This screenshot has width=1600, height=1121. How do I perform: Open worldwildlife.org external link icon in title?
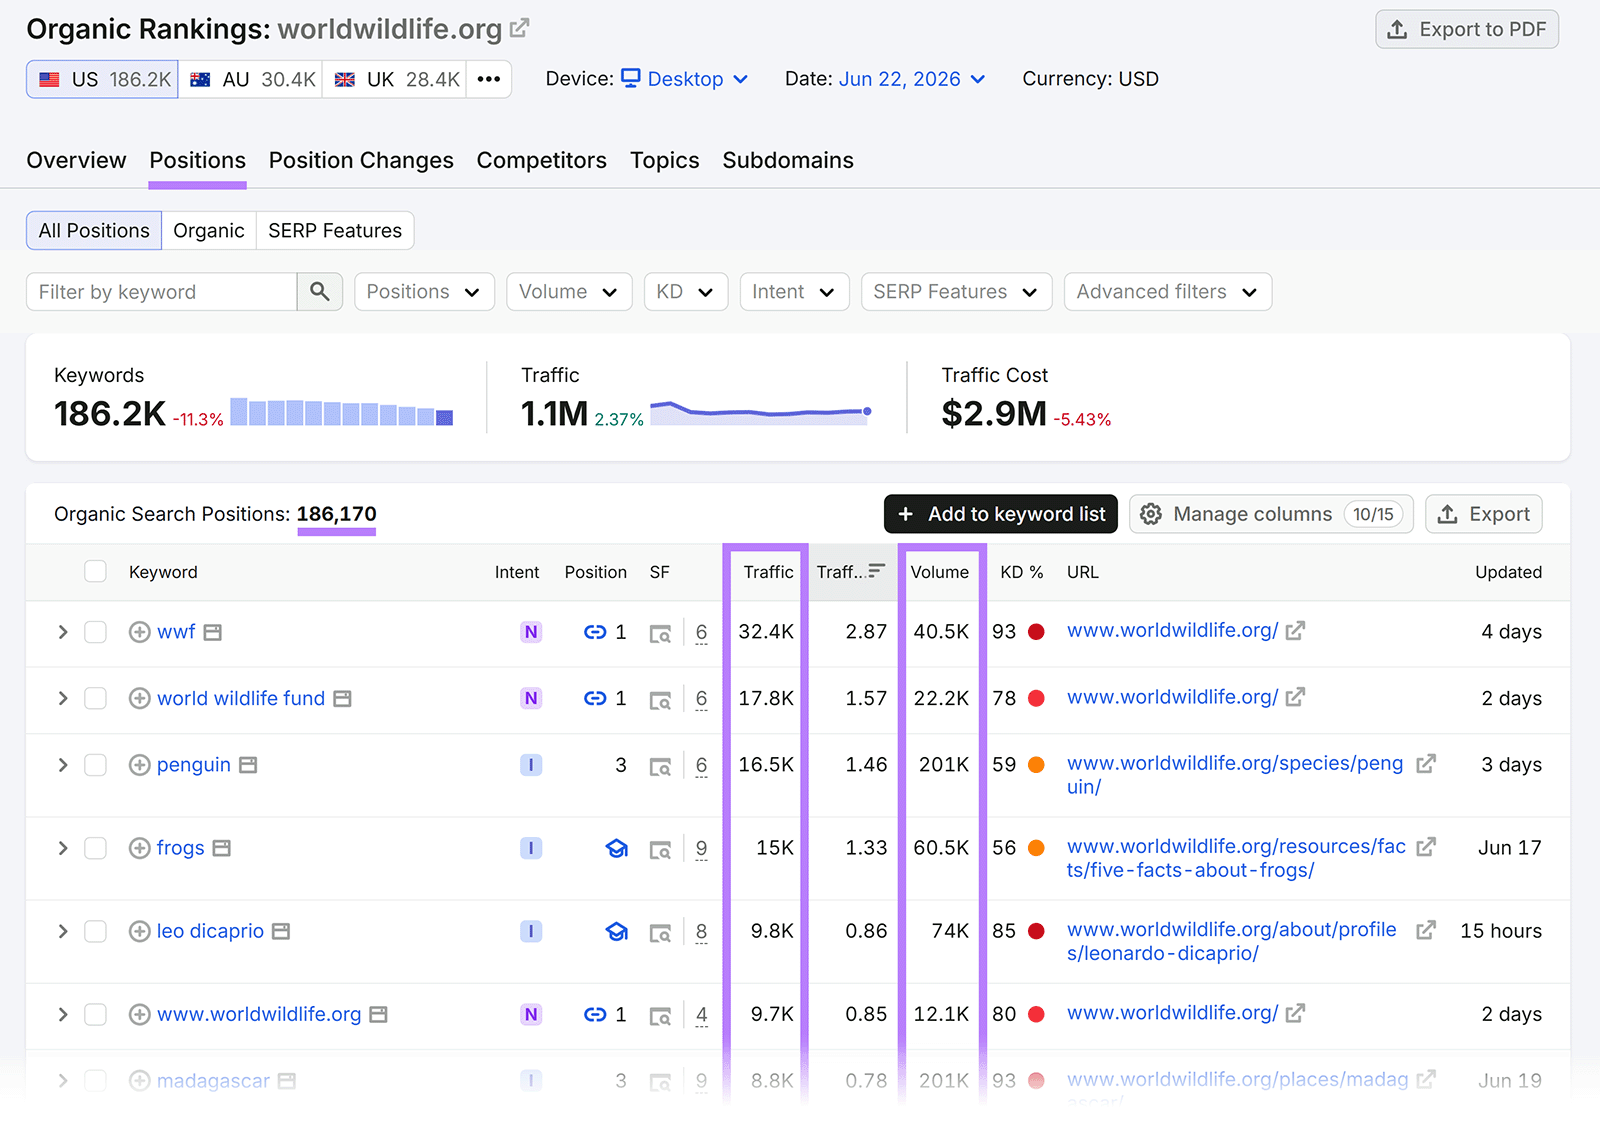point(519,29)
